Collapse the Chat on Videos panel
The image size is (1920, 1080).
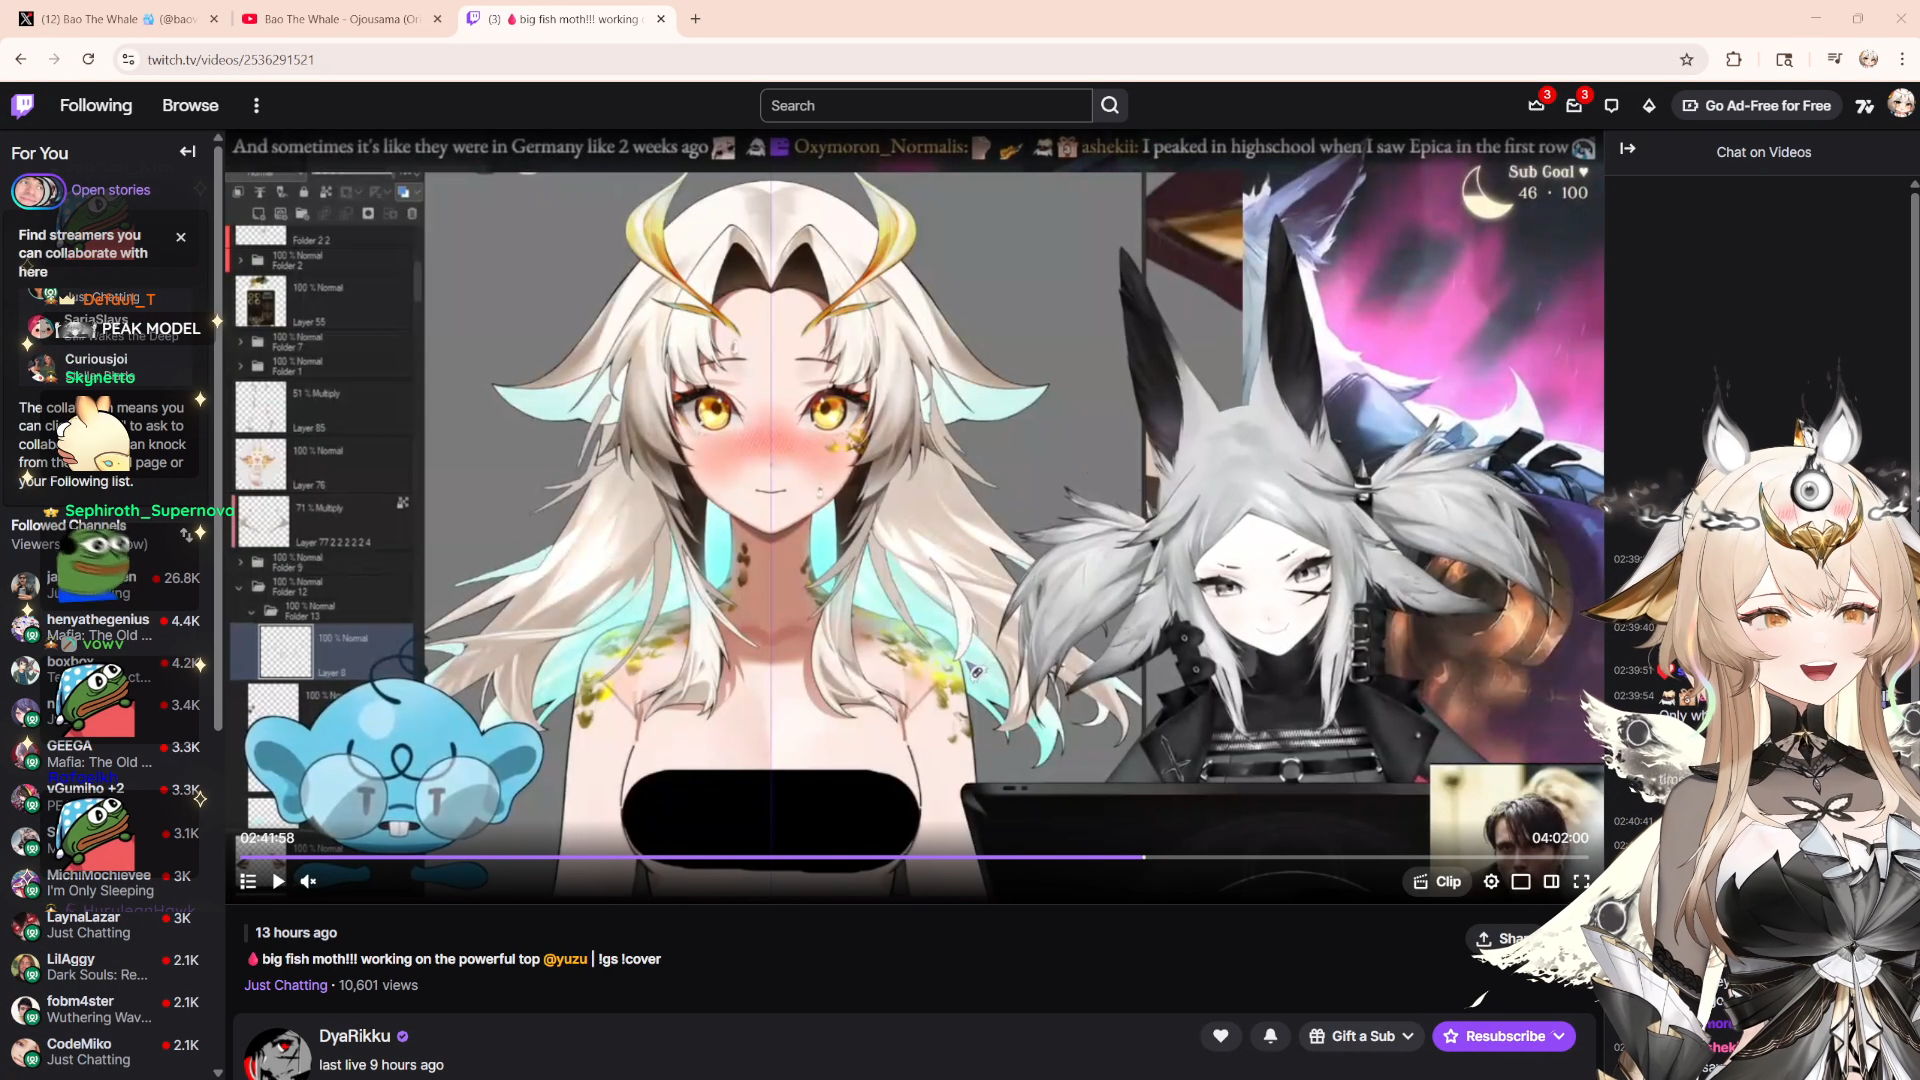pos(1628,149)
